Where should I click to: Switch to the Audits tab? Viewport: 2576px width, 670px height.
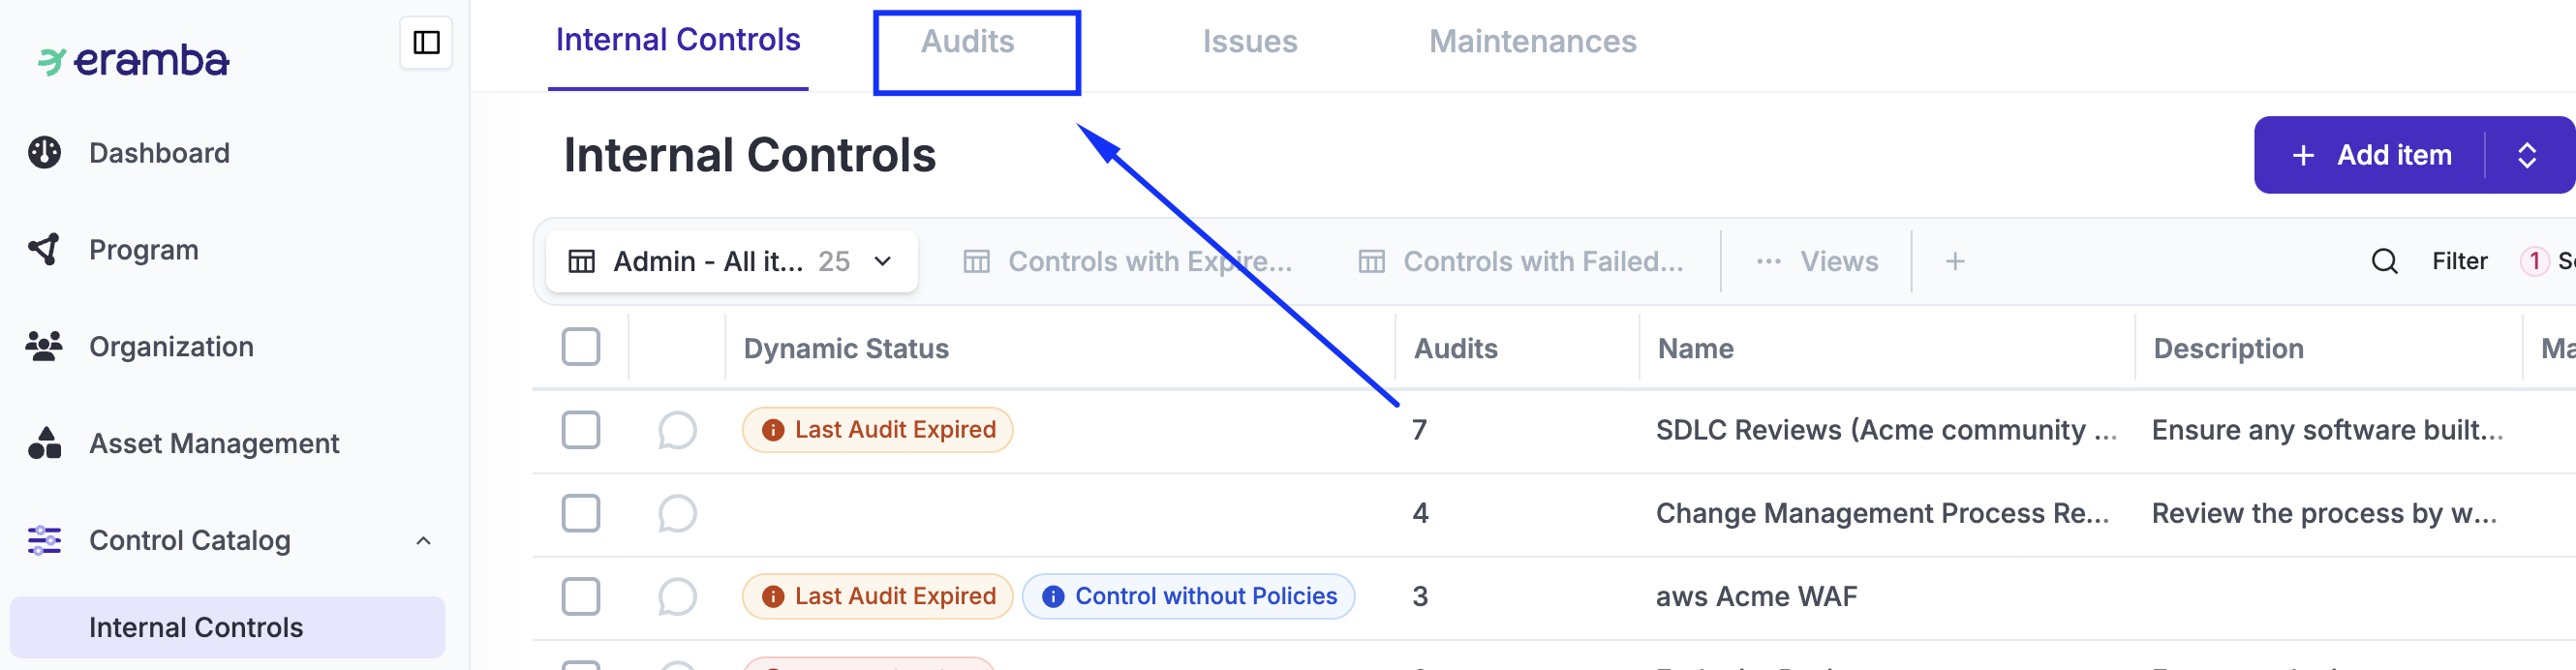click(967, 42)
